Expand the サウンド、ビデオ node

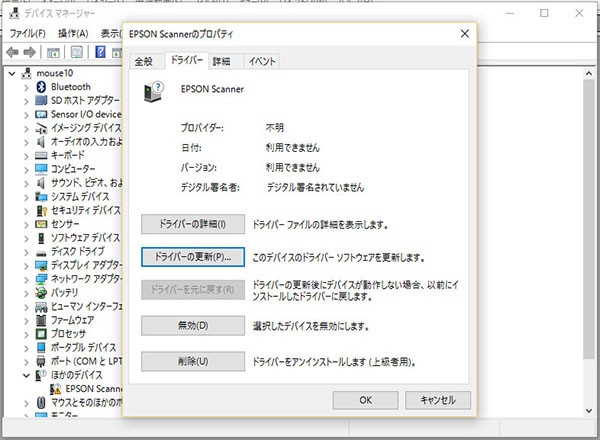coord(26,184)
